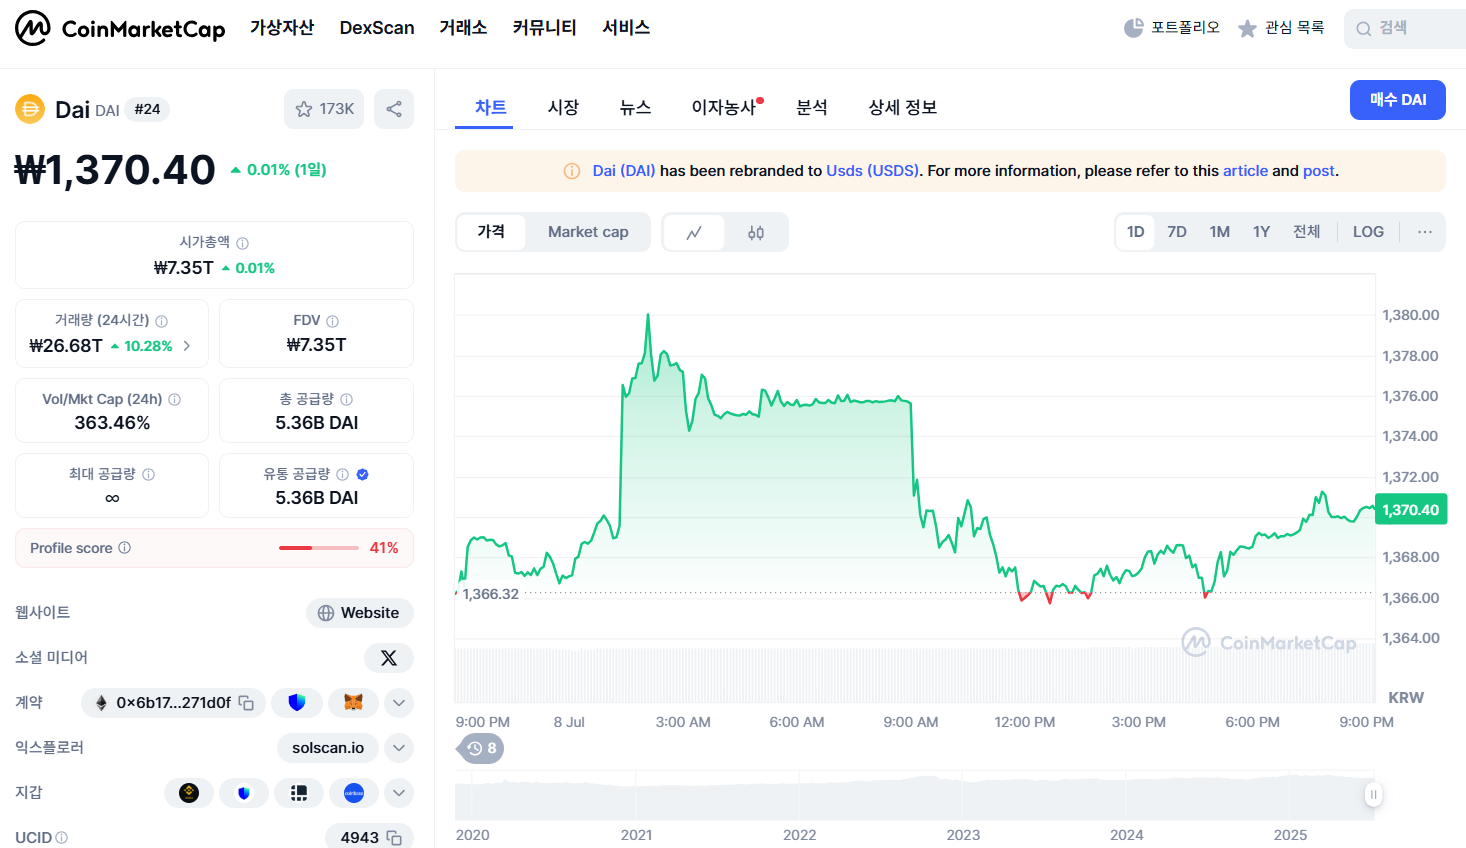Enable LOG scale on the chart

[1368, 231]
